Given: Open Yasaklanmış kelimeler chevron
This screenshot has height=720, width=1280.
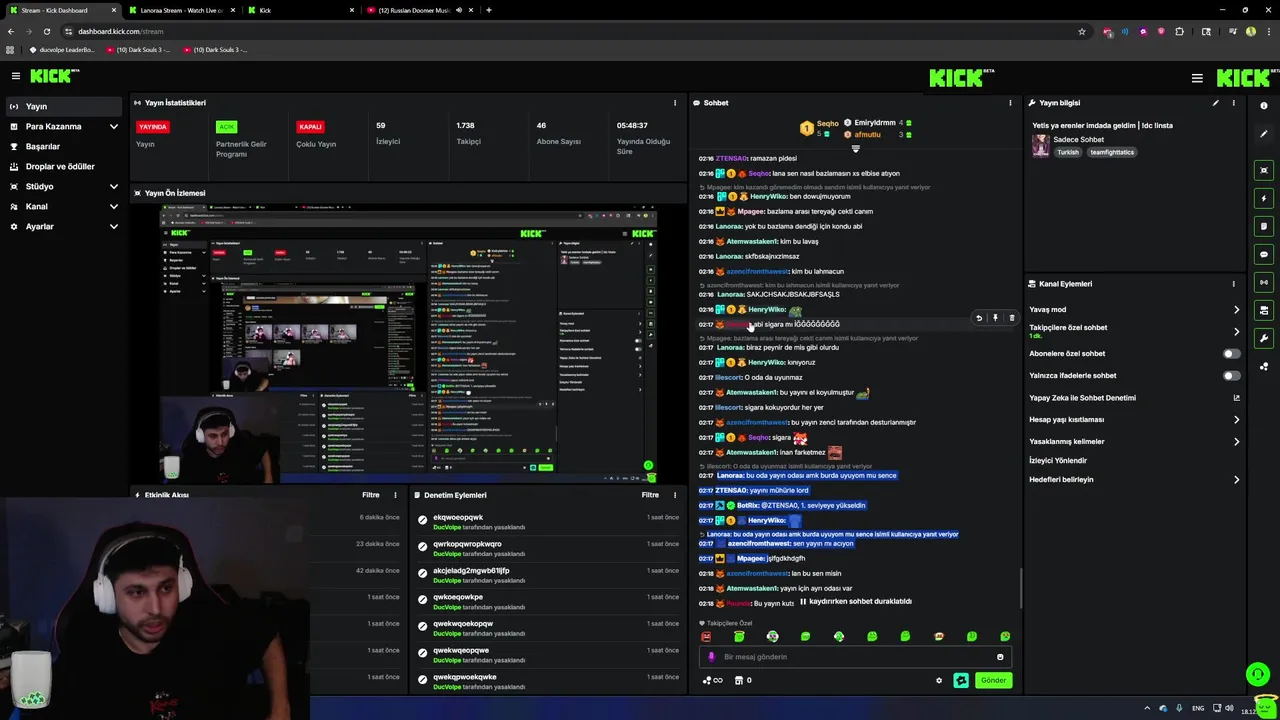Looking at the screenshot, I should coord(1236,442).
